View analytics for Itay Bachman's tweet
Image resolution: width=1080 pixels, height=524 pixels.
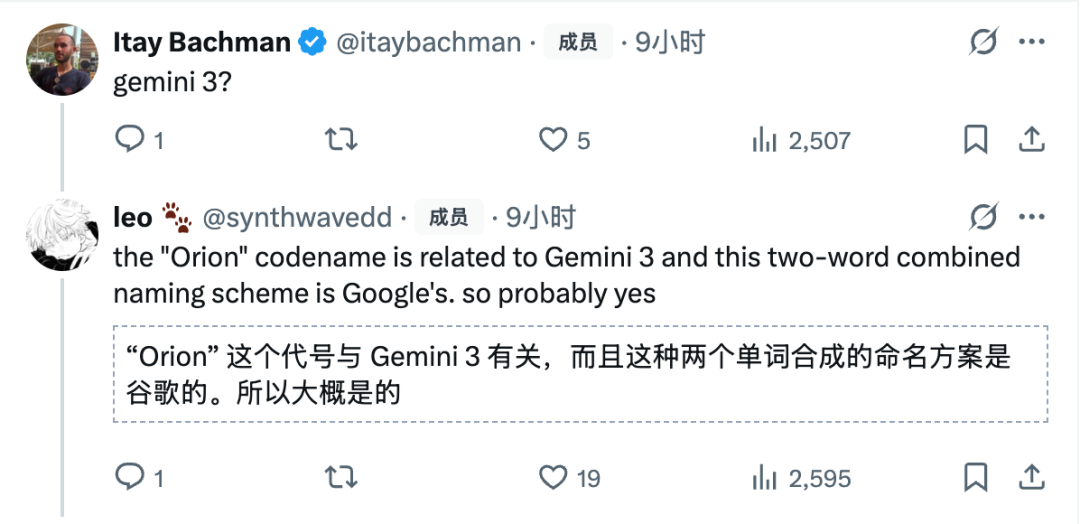765,140
